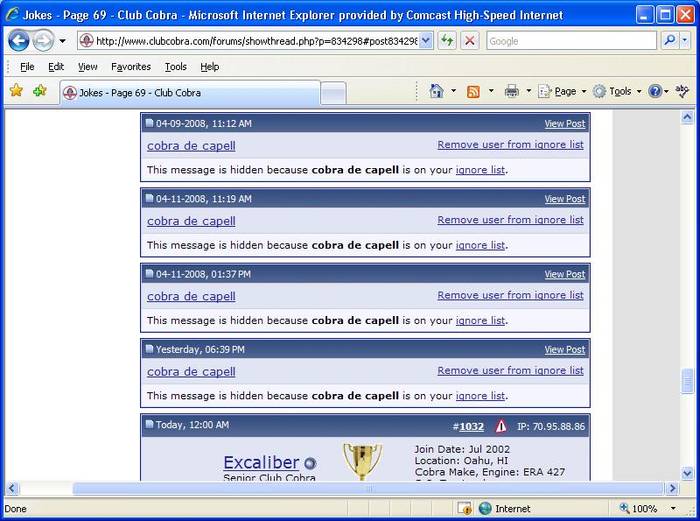The width and height of the screenshot is (700, 521).
Task: Click the report post warning triangle icon
Action: (501, 426)
